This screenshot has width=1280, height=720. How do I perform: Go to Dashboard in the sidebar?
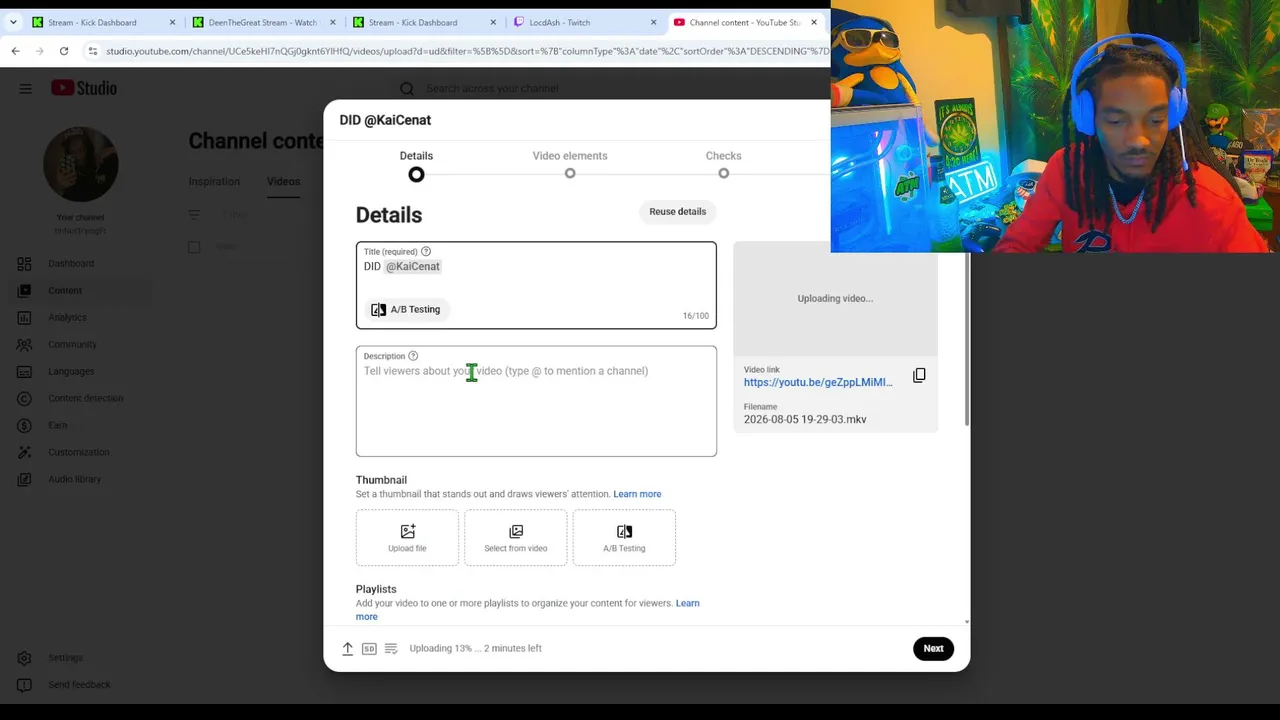click(71, 263)
